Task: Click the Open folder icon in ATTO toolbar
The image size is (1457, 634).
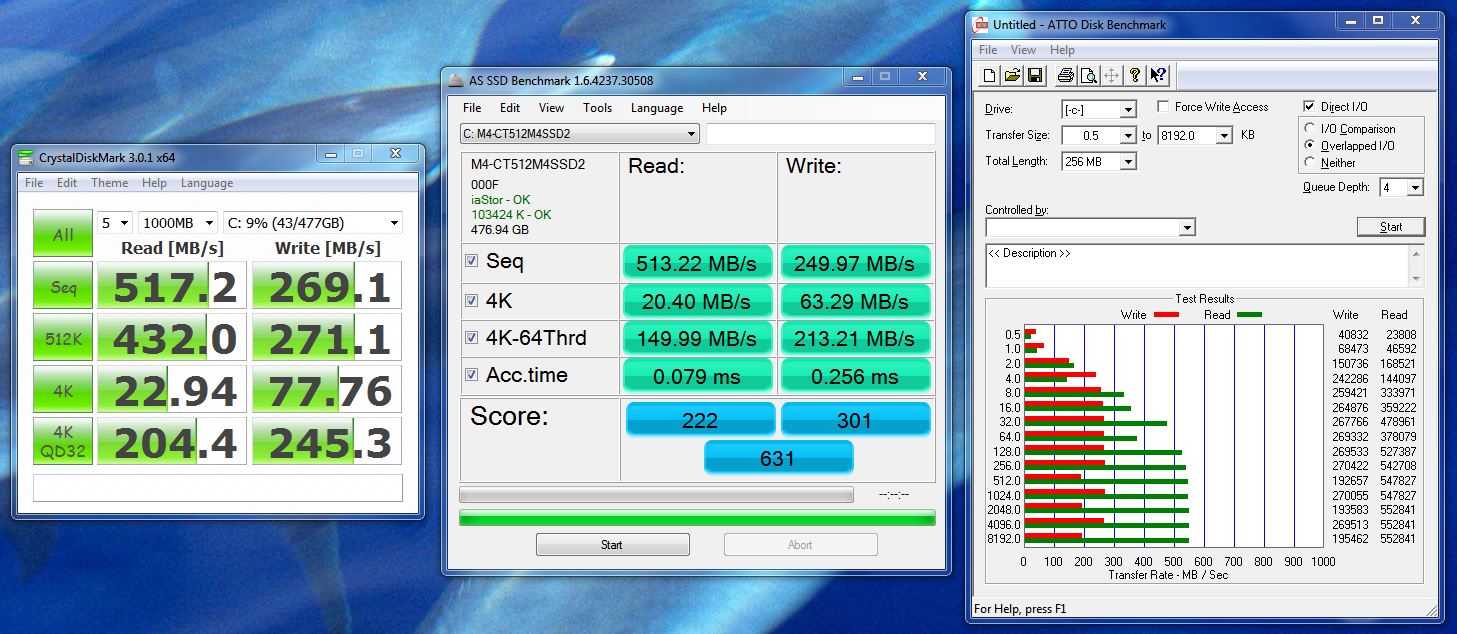Action: click(x=1012, y=75)
